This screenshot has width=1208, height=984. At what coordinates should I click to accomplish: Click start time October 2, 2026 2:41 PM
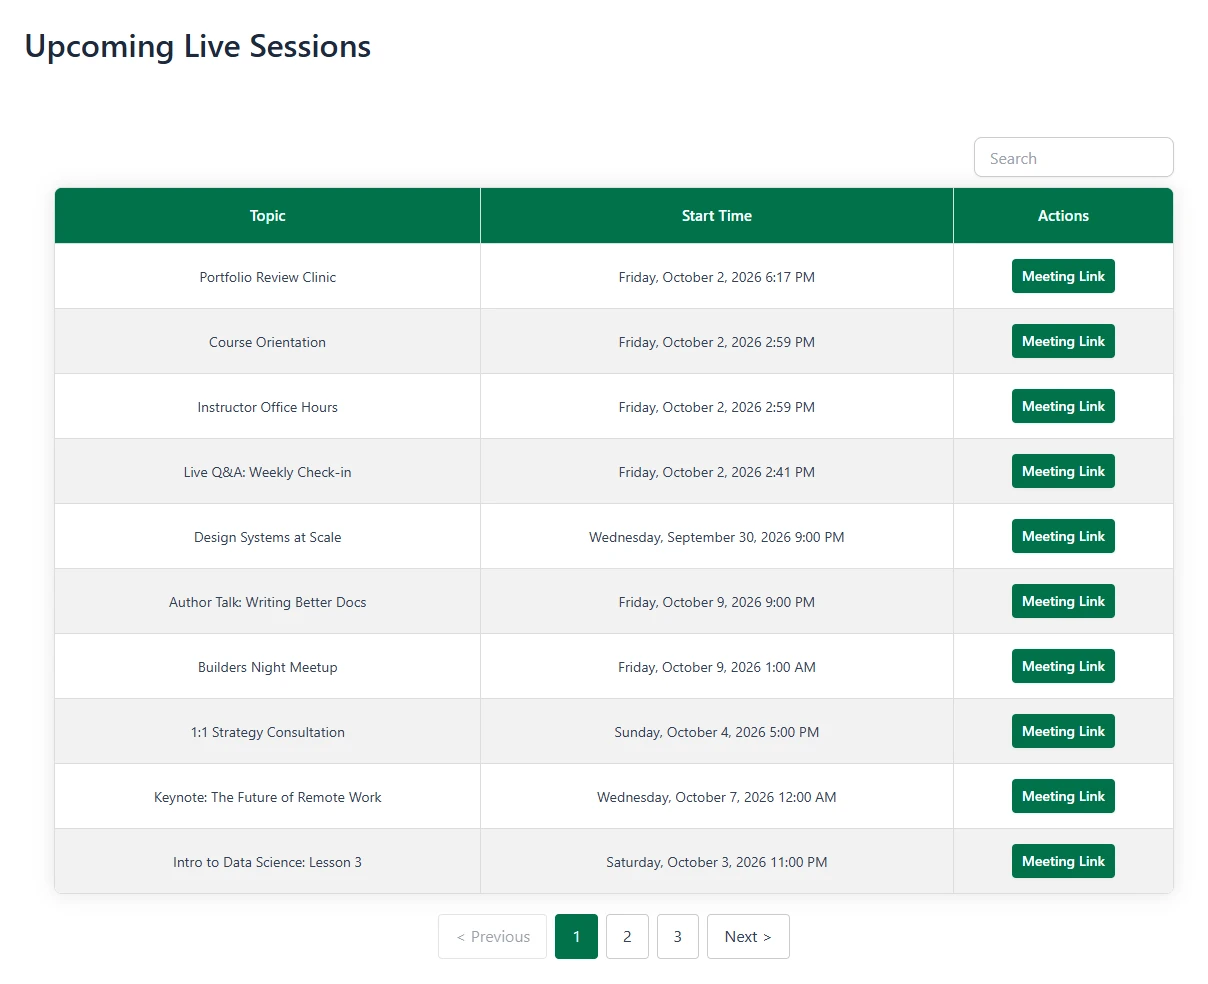coord(717,472)
